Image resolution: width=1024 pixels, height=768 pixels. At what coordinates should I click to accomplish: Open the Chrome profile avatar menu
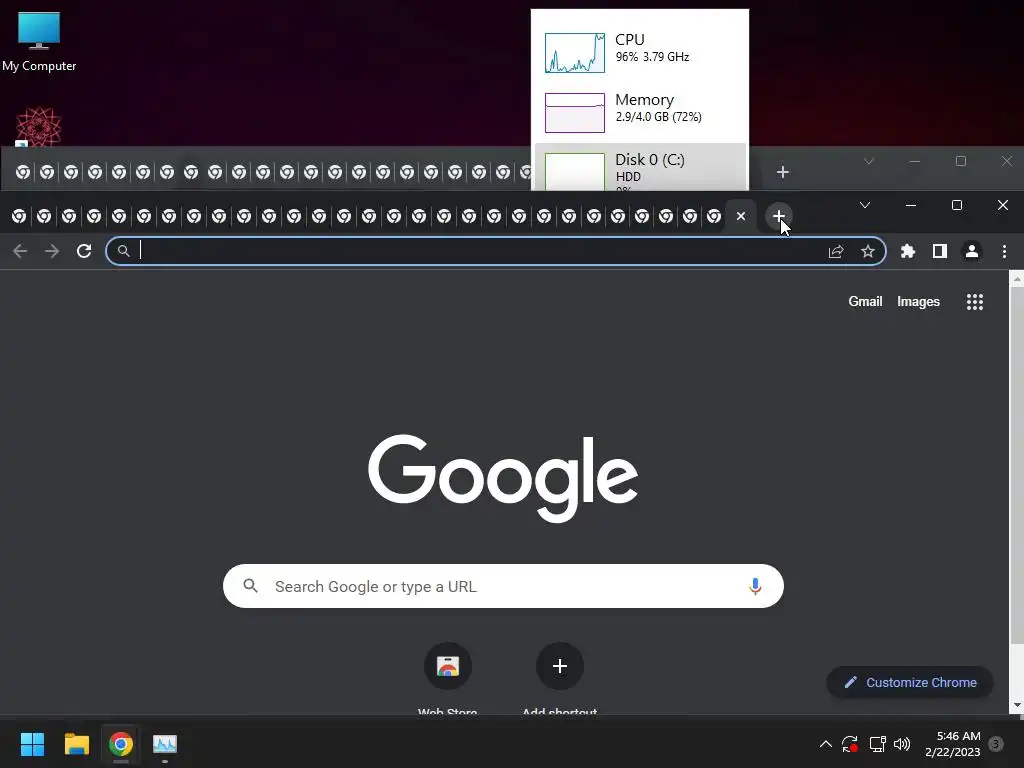click(972, 251)
